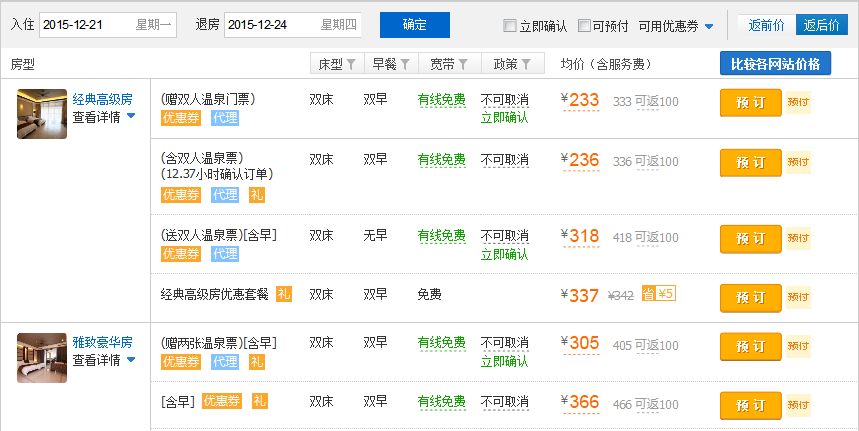Click the 早餐 filter funnel icon

[405, 65]
